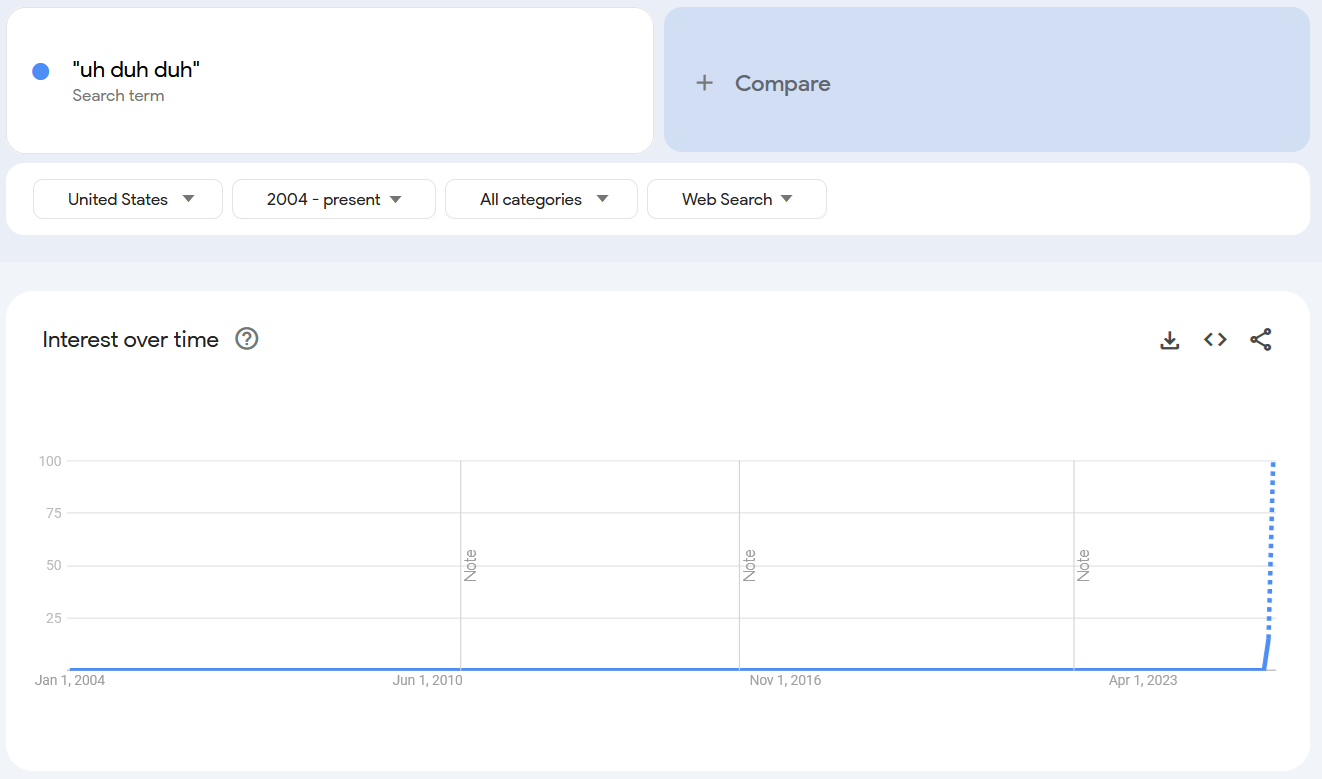
Task: Open the United States region dropdown
Action: [128, 199]
